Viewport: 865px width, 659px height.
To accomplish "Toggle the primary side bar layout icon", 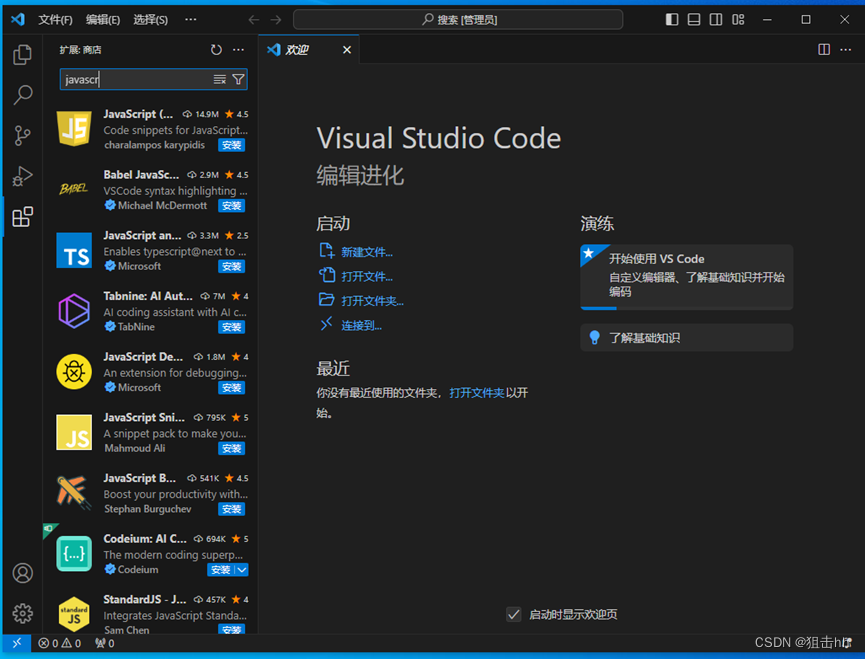I will pos(672,20).
